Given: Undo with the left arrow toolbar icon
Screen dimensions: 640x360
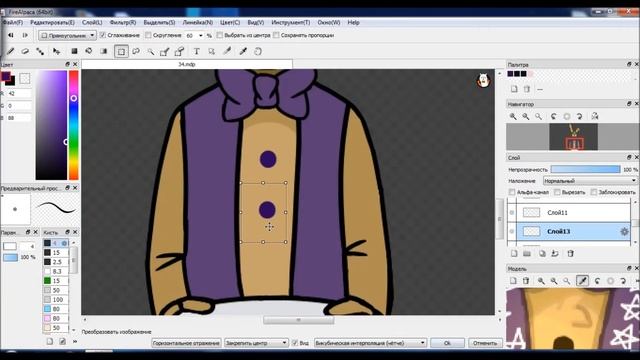Looking at the screenshot, I should click(11, 36).
